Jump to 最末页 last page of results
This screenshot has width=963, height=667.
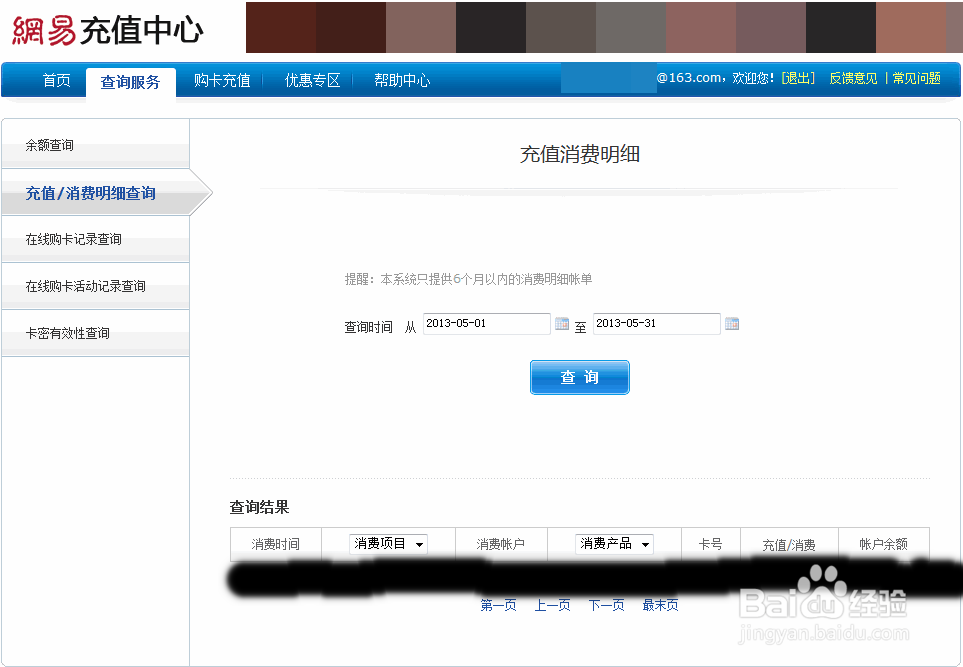point(659,605)
